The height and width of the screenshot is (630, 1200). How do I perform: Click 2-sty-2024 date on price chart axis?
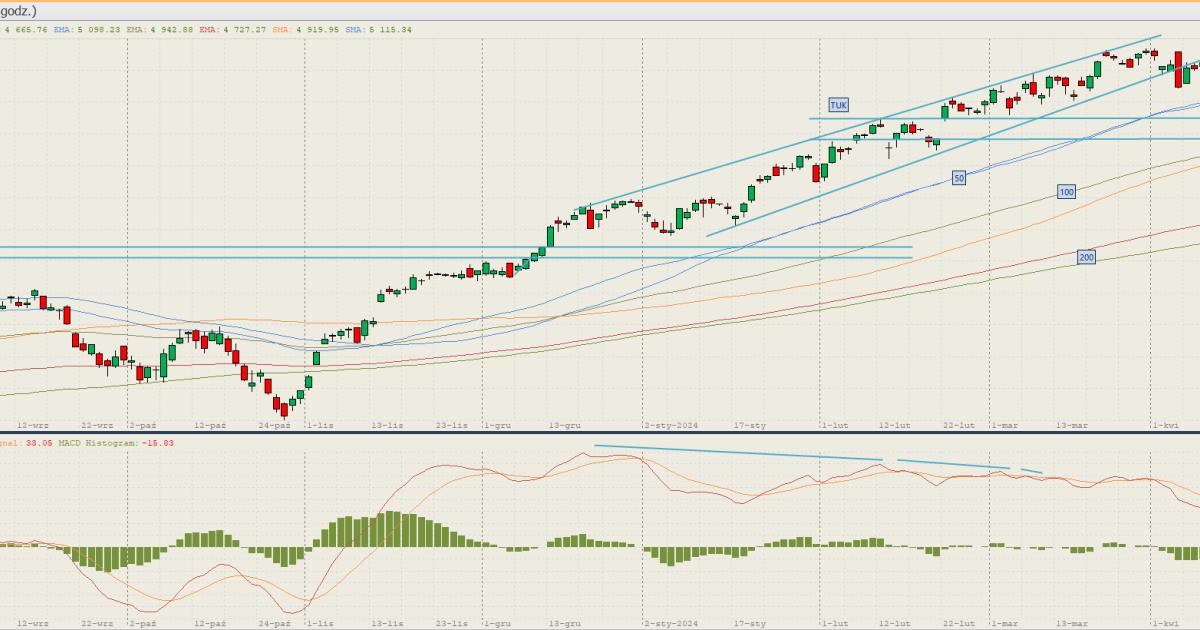tap(670, 425)
